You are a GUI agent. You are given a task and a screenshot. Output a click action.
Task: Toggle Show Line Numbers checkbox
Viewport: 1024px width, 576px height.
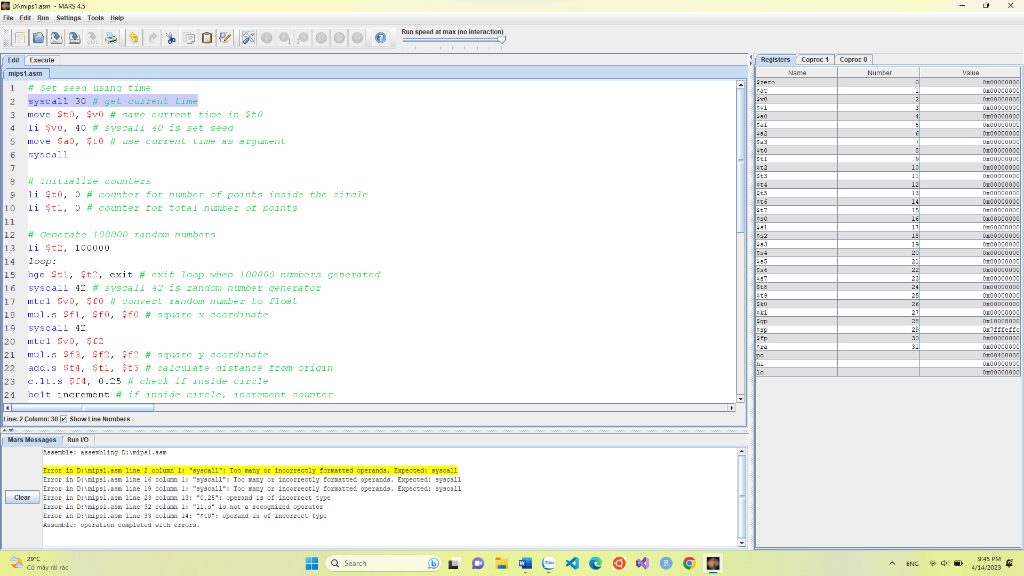pos(63,419)
